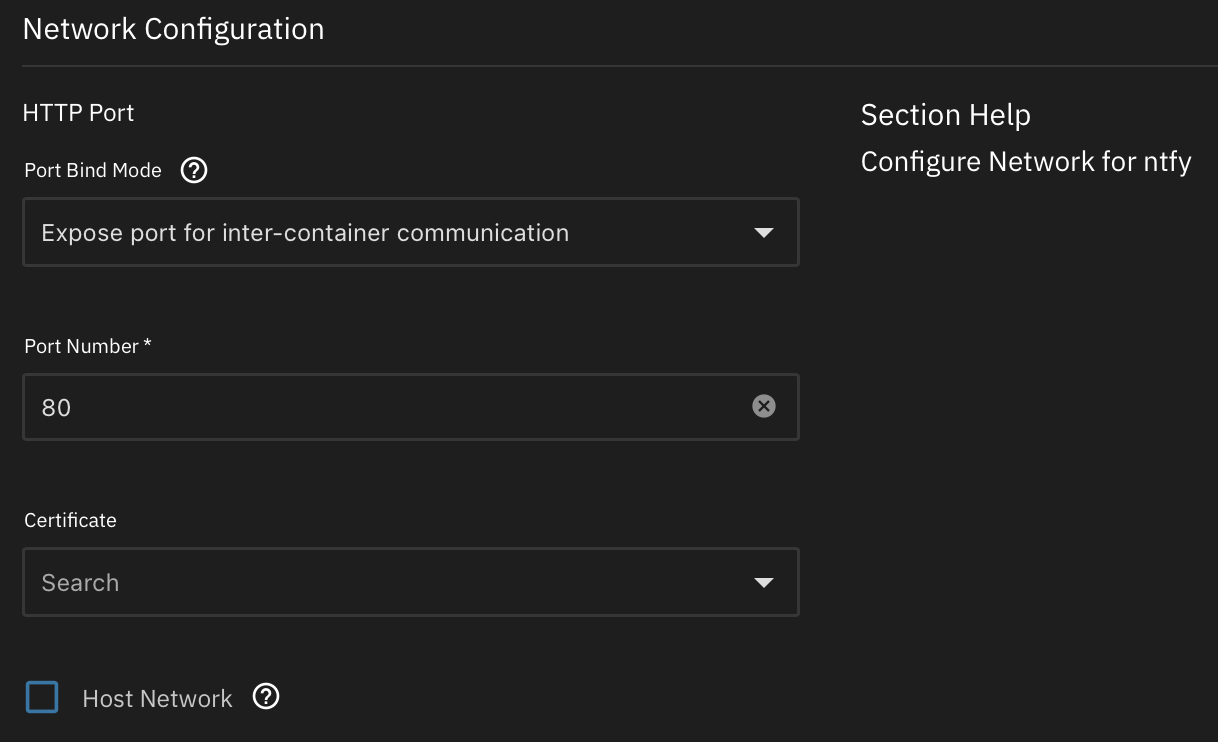The width and height of the screenshot is (1218, 742).
Task: Click the Section Help heading
Action: click(x=946, y=115)
